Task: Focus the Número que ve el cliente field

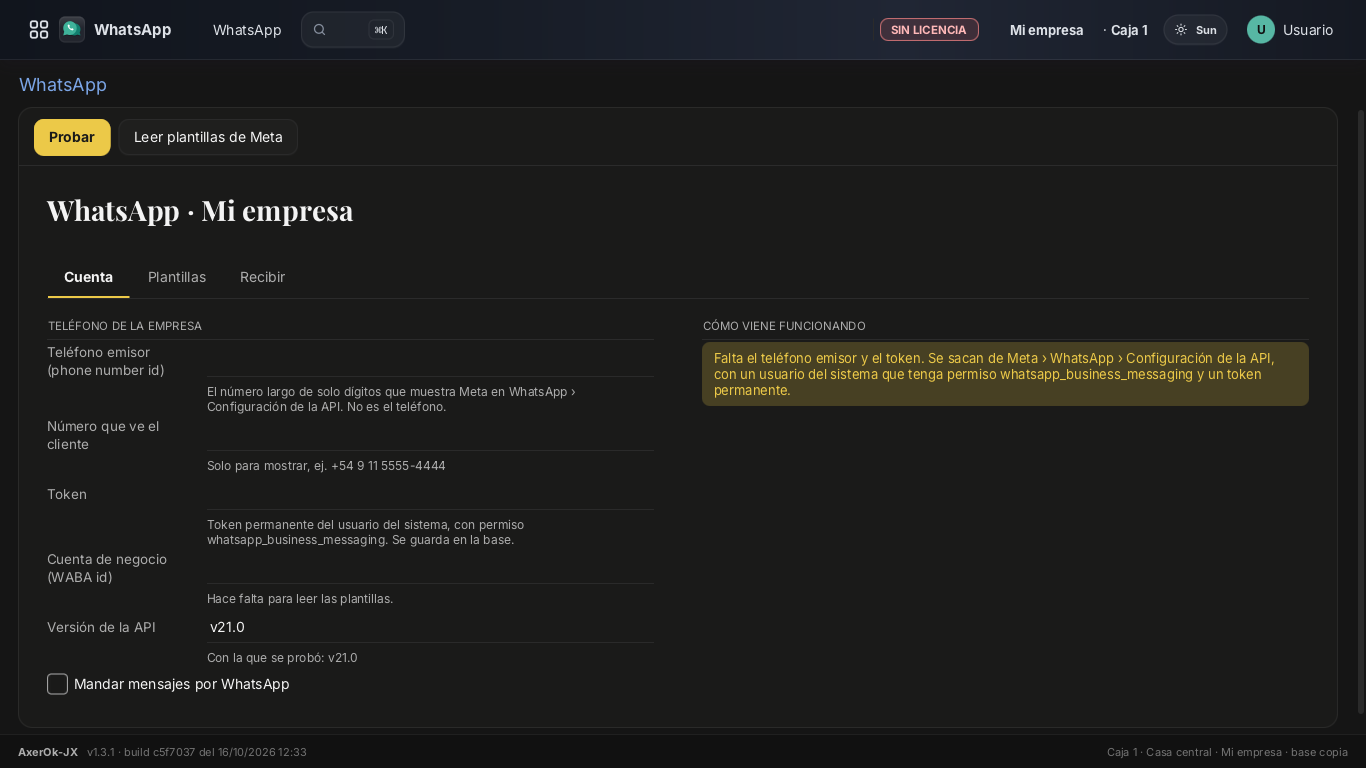Action: pyautogui.click(x=430, y=435)
